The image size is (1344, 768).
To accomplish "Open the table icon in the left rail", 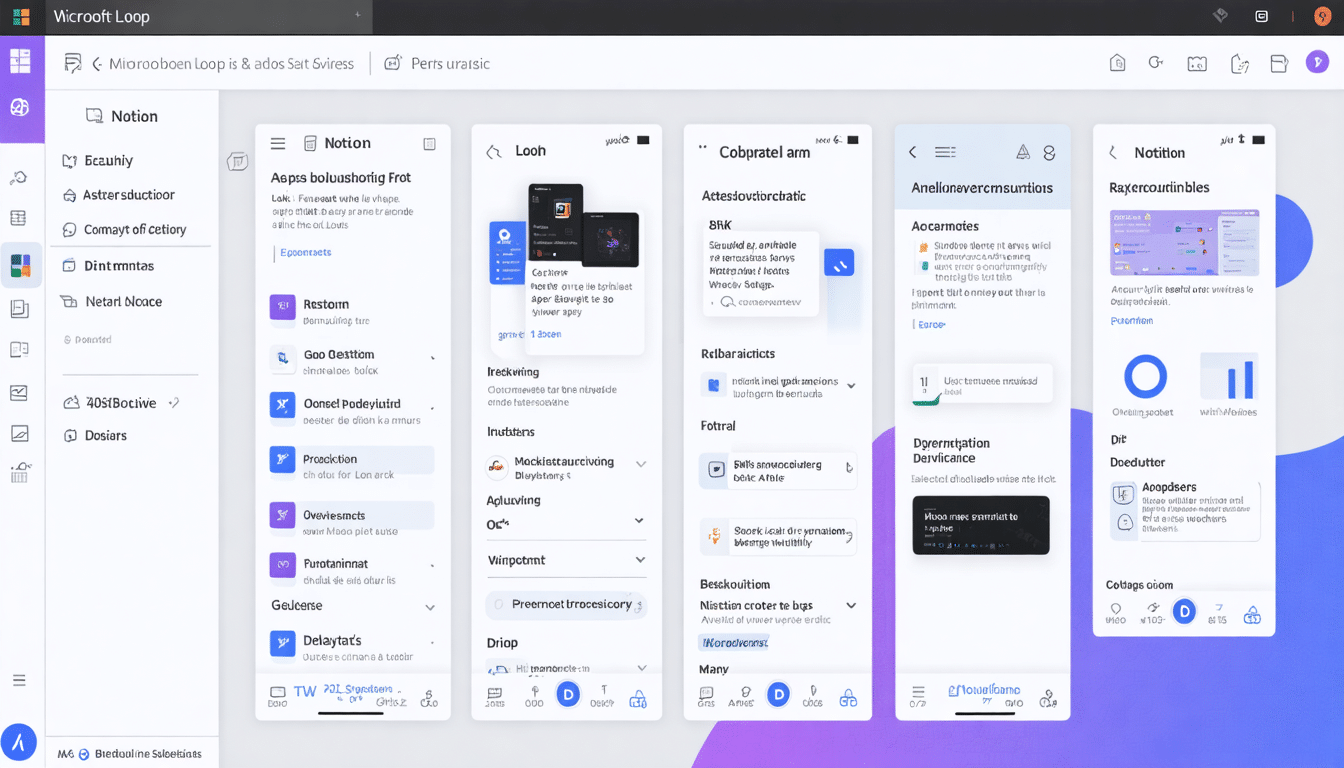I will [x=19, y=218].
